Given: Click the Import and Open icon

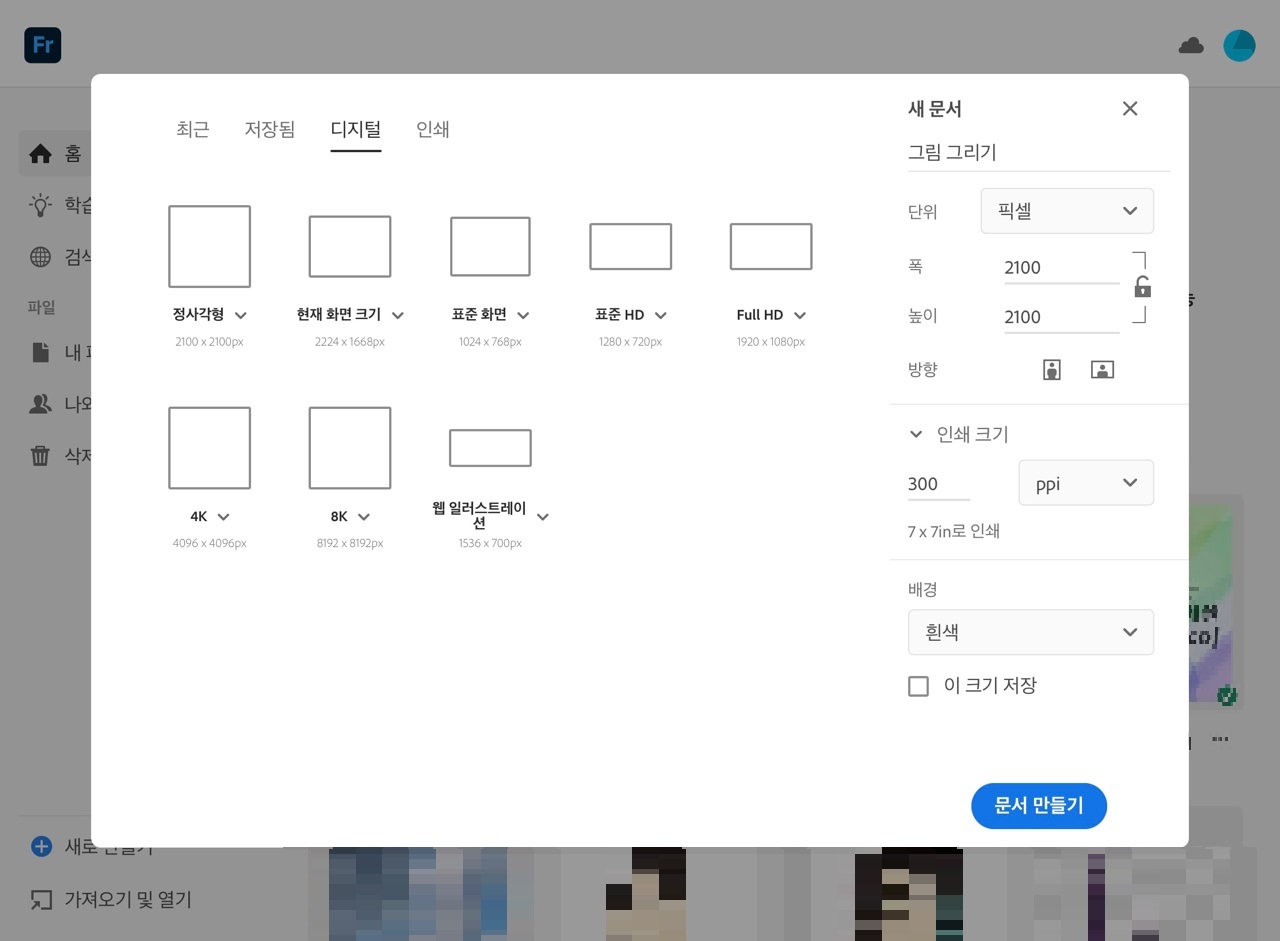Looking at the screenshot, I should coord(41,900).
